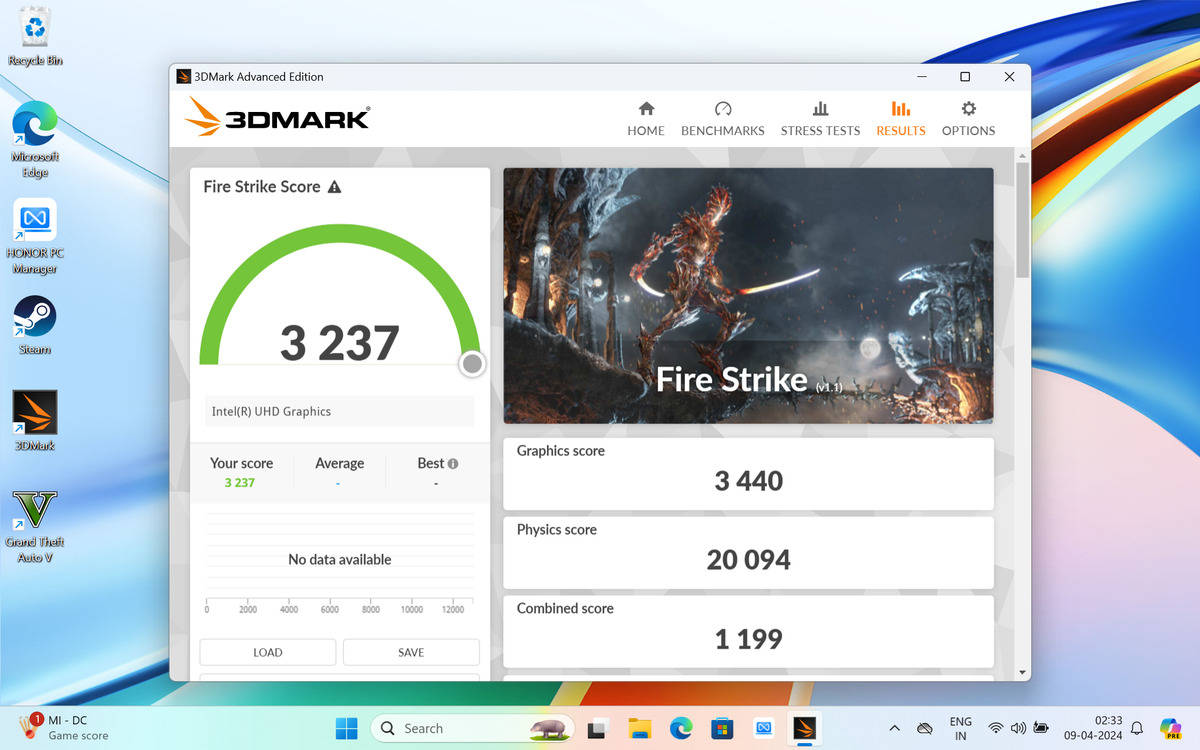Screen dimensions: 1200x750
Task: Launch Microsoft Edge from the desktop shortcut
Action: (x=35, y=140)
